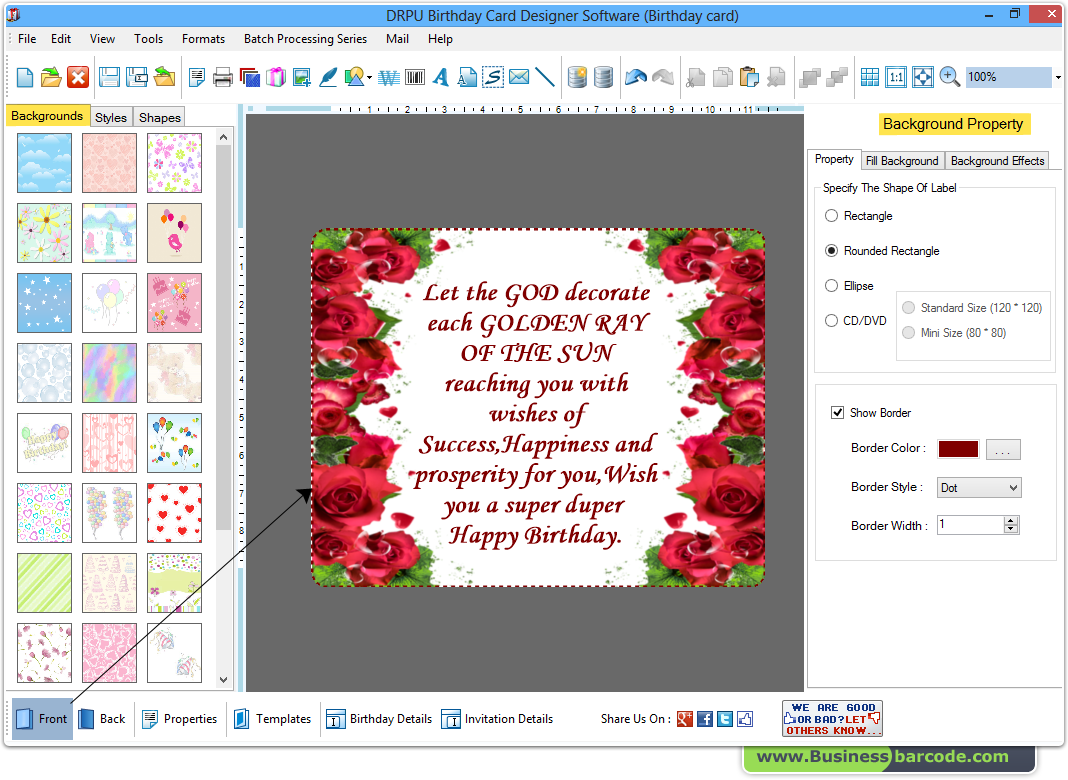Click the Border Color browse ... button
This screenshot has height=780, width=1068.
coord(1003,450)
